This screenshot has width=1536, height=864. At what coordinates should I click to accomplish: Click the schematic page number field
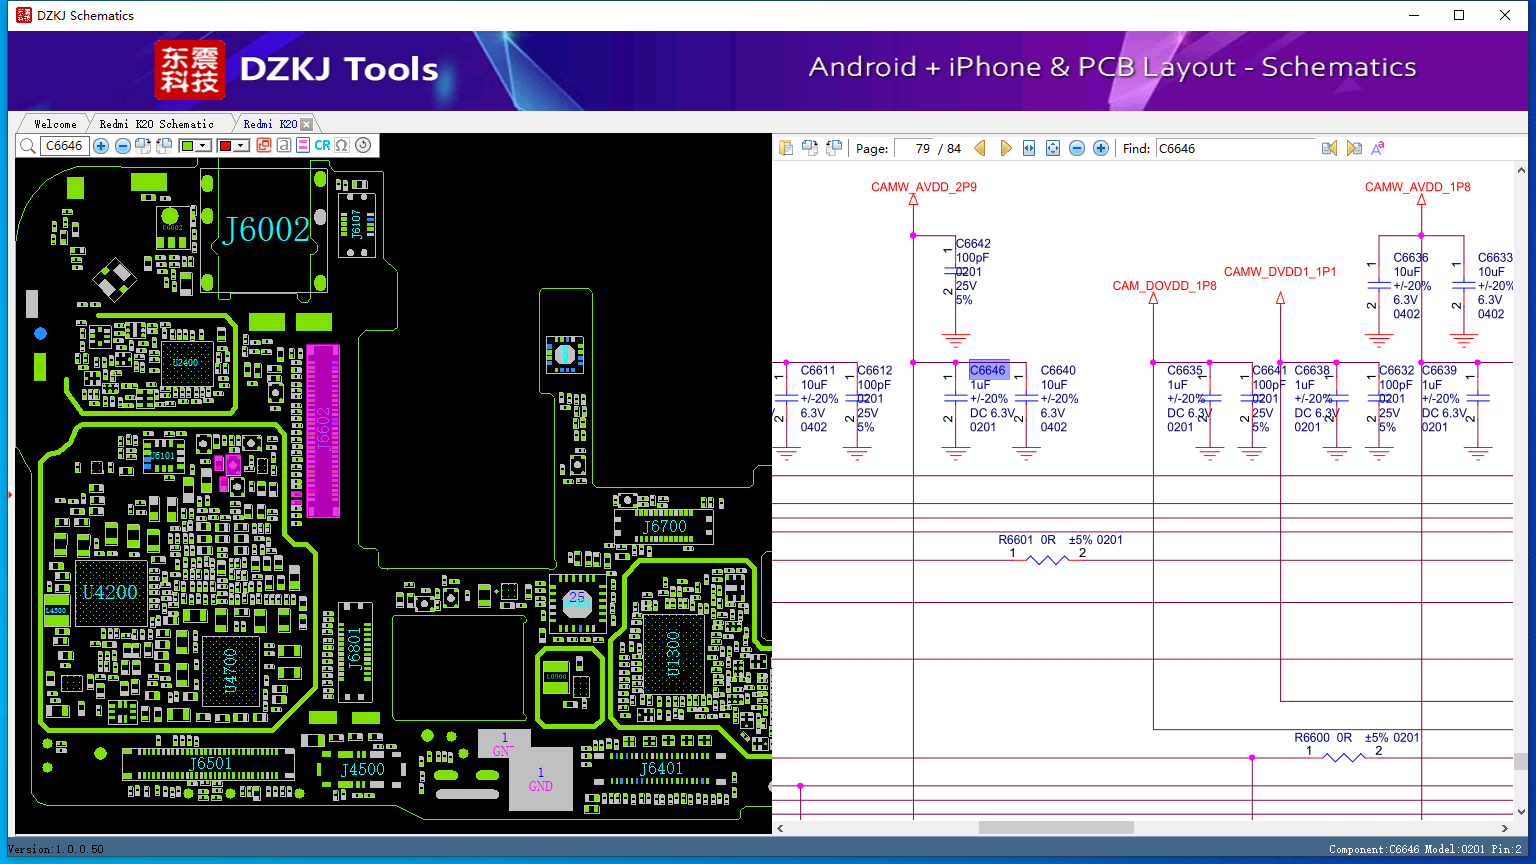(914, 148)
